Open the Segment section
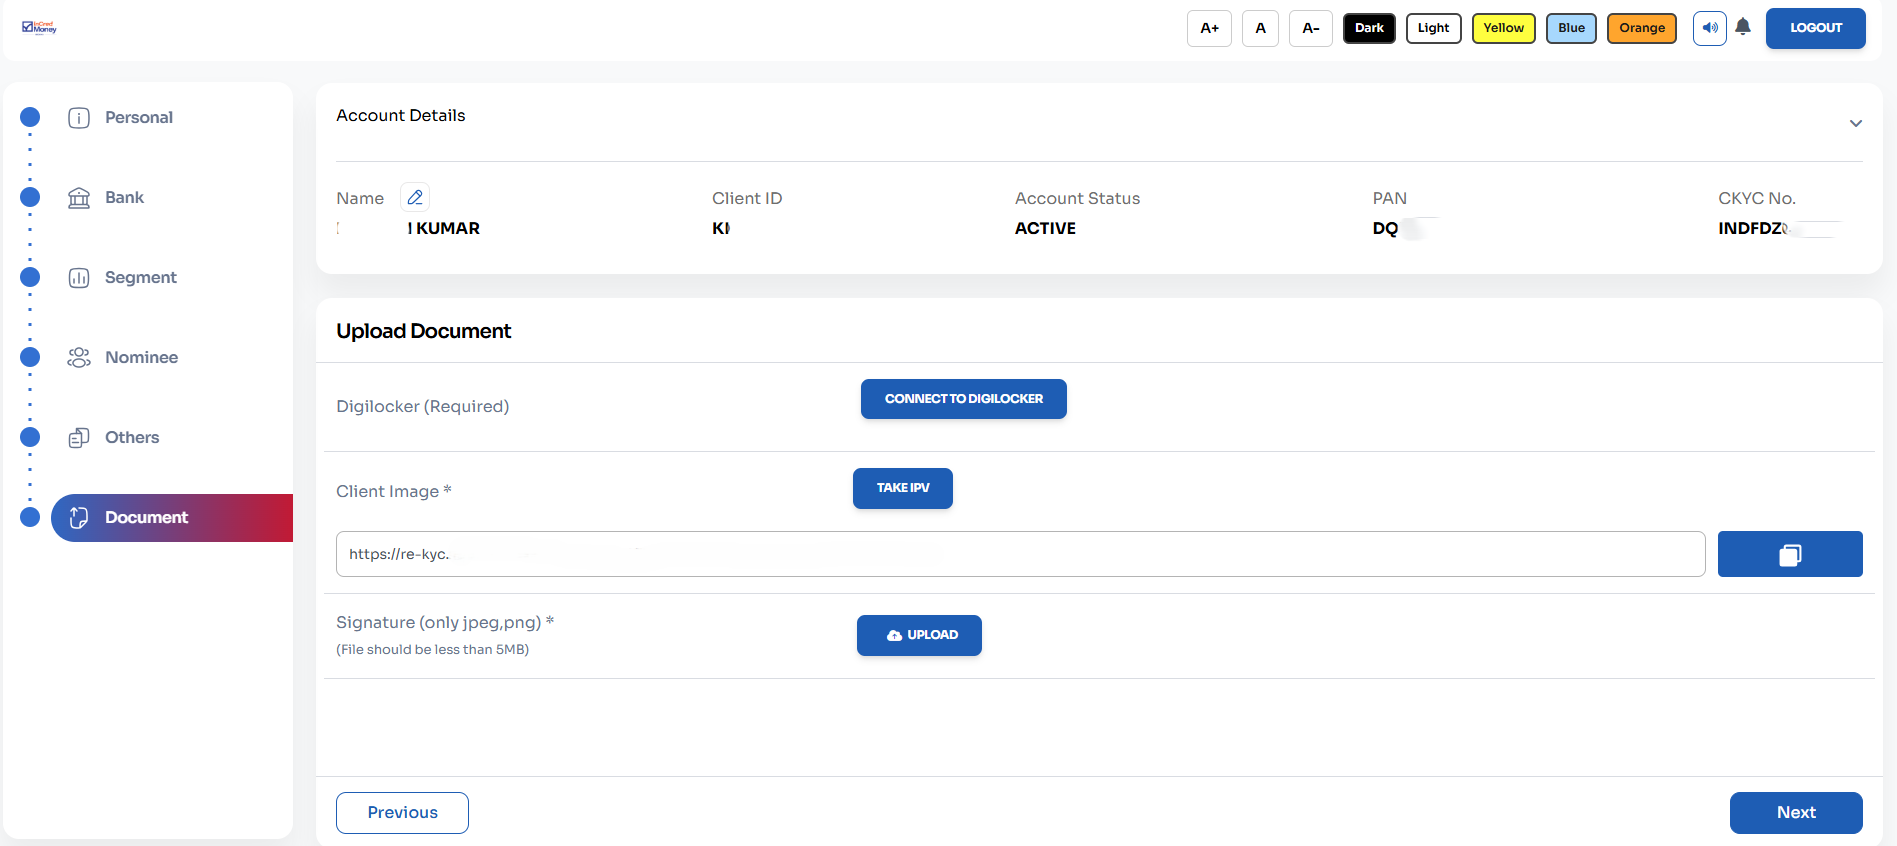Screen dimensions: 1897x846 [x=141, y=277]
